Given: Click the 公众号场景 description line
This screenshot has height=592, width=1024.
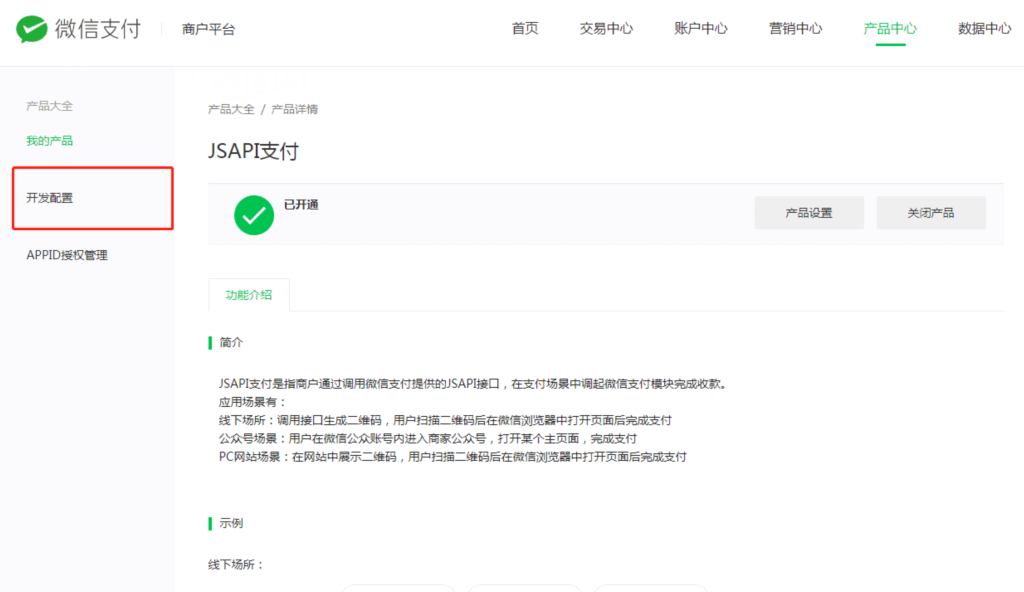Looking at the screenshot, I should pyautogui.click(x=428, y=438).
